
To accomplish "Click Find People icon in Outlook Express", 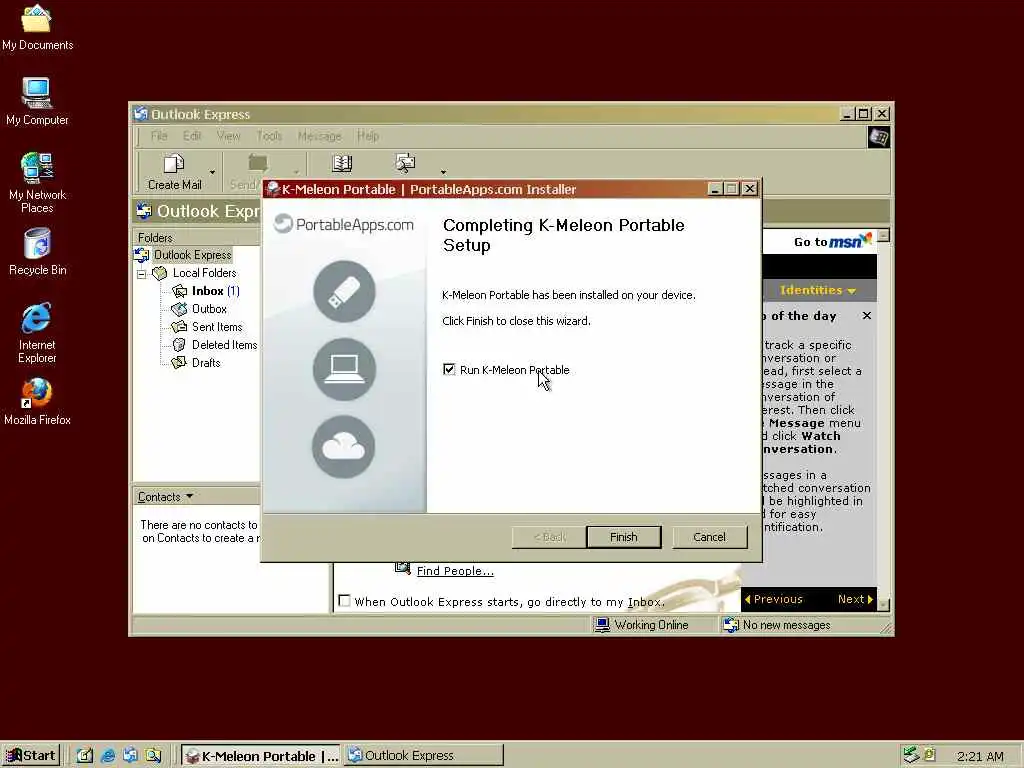I will [x=403, y=567].
